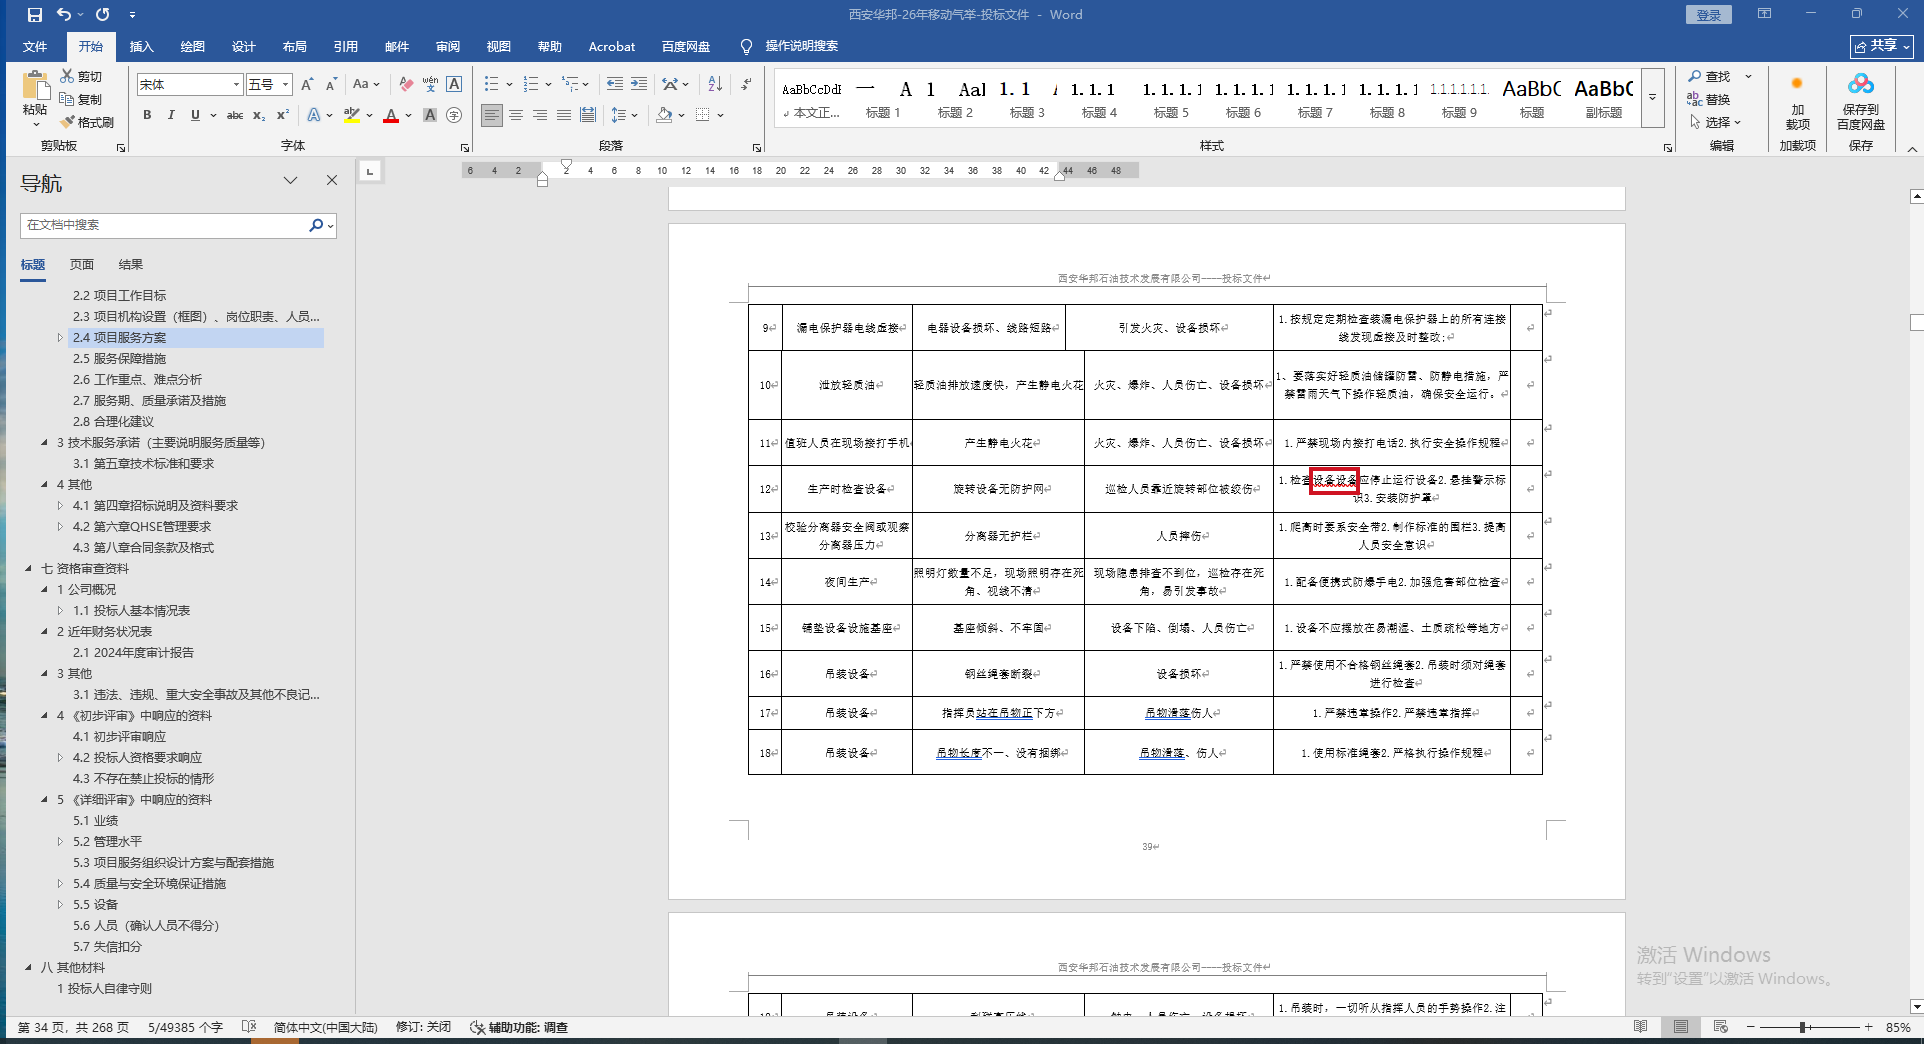The image size is (1924, 1044).
Task: Toggle Italic formatting
Action: [x=171, y=115]
